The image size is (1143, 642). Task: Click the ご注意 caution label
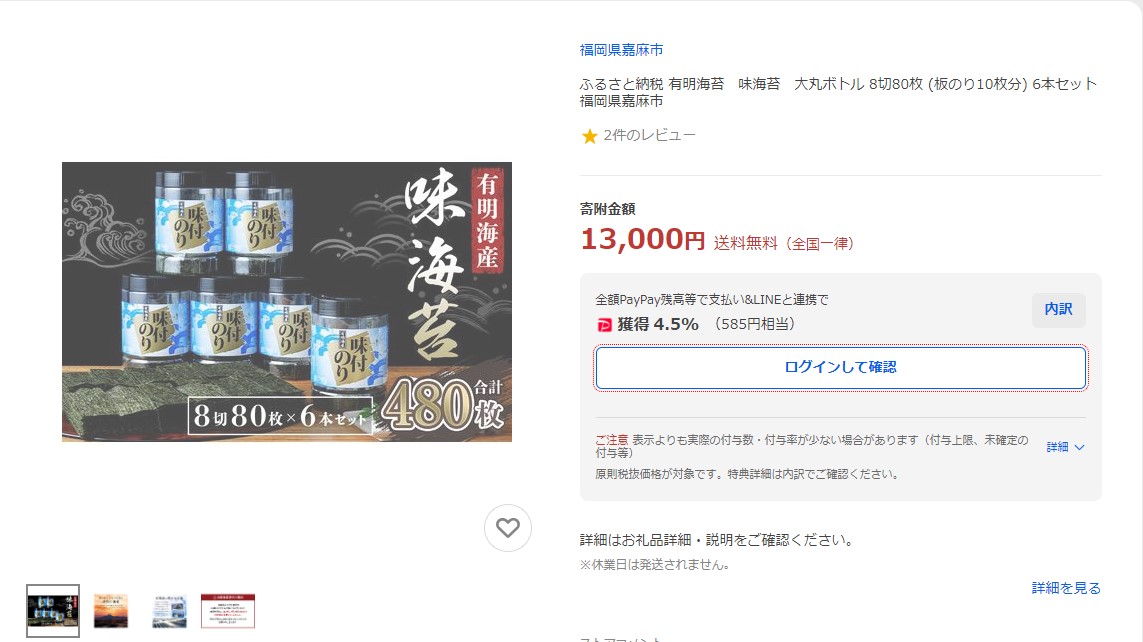point(611,440)
